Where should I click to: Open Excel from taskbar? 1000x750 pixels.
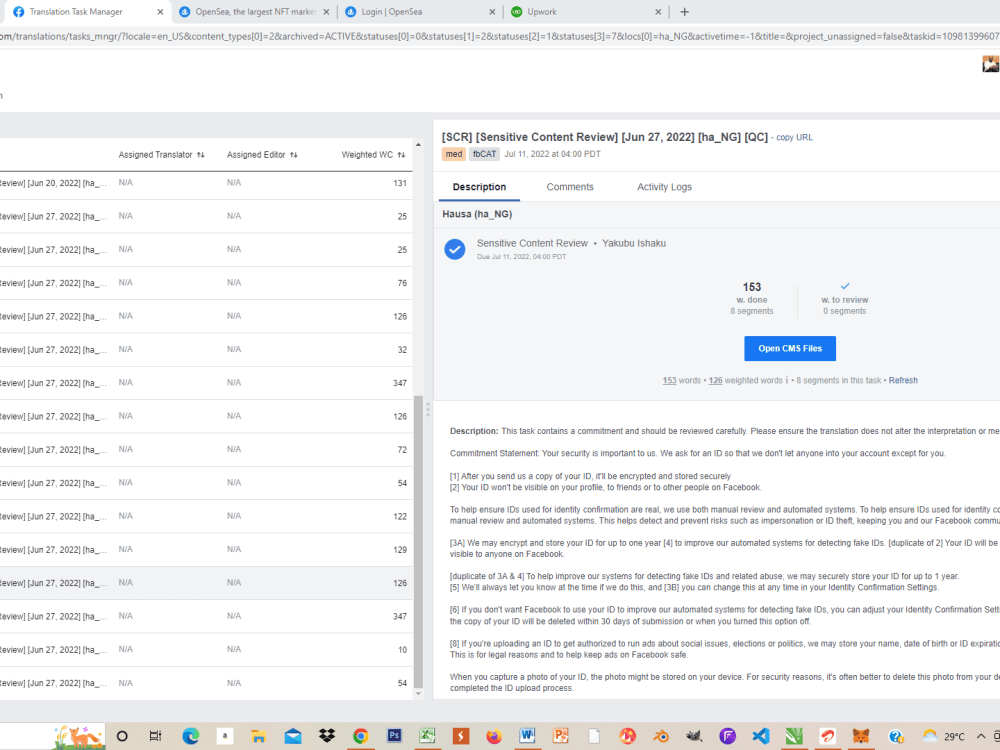(x=427, y=735)
